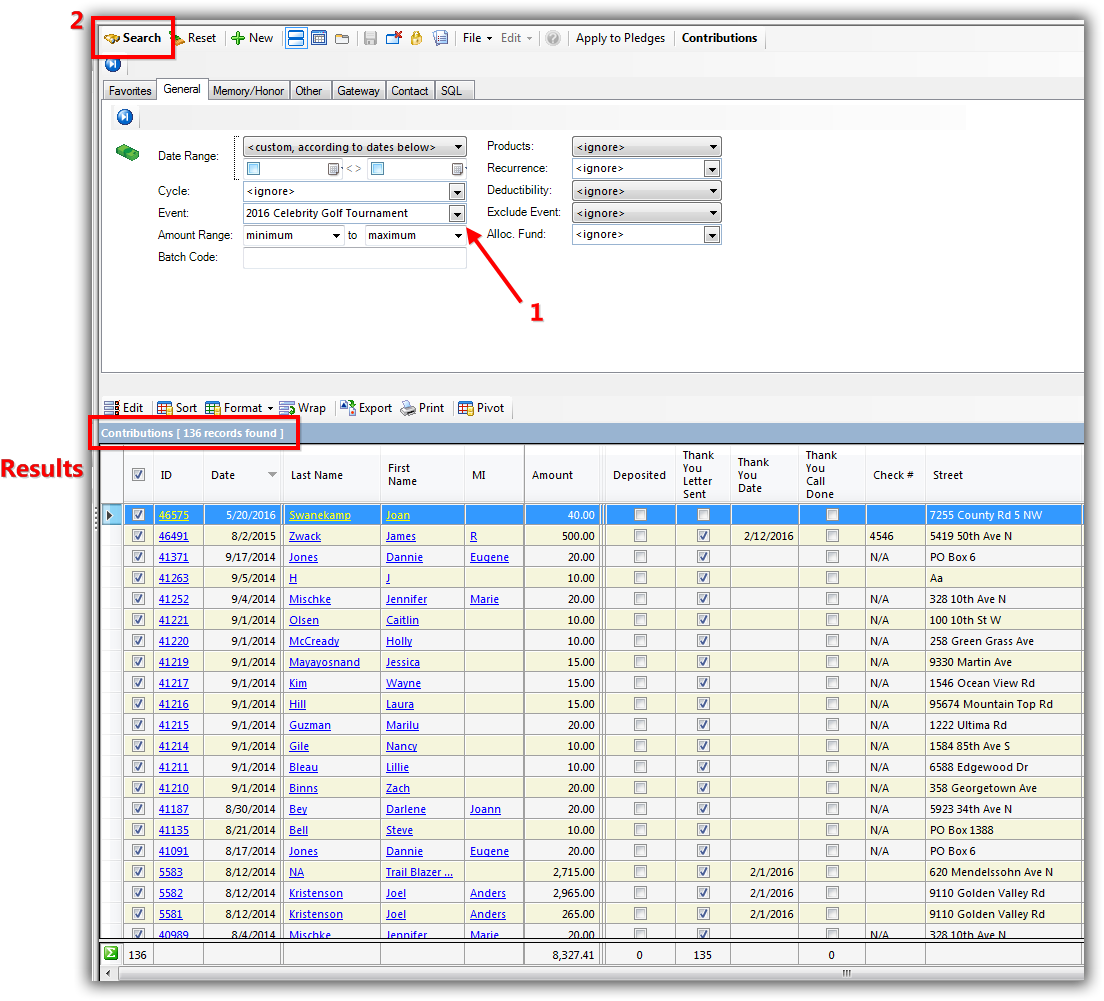
Task: Toggle the select-all checkbox in grid header
Action: (x=139, y=475)
